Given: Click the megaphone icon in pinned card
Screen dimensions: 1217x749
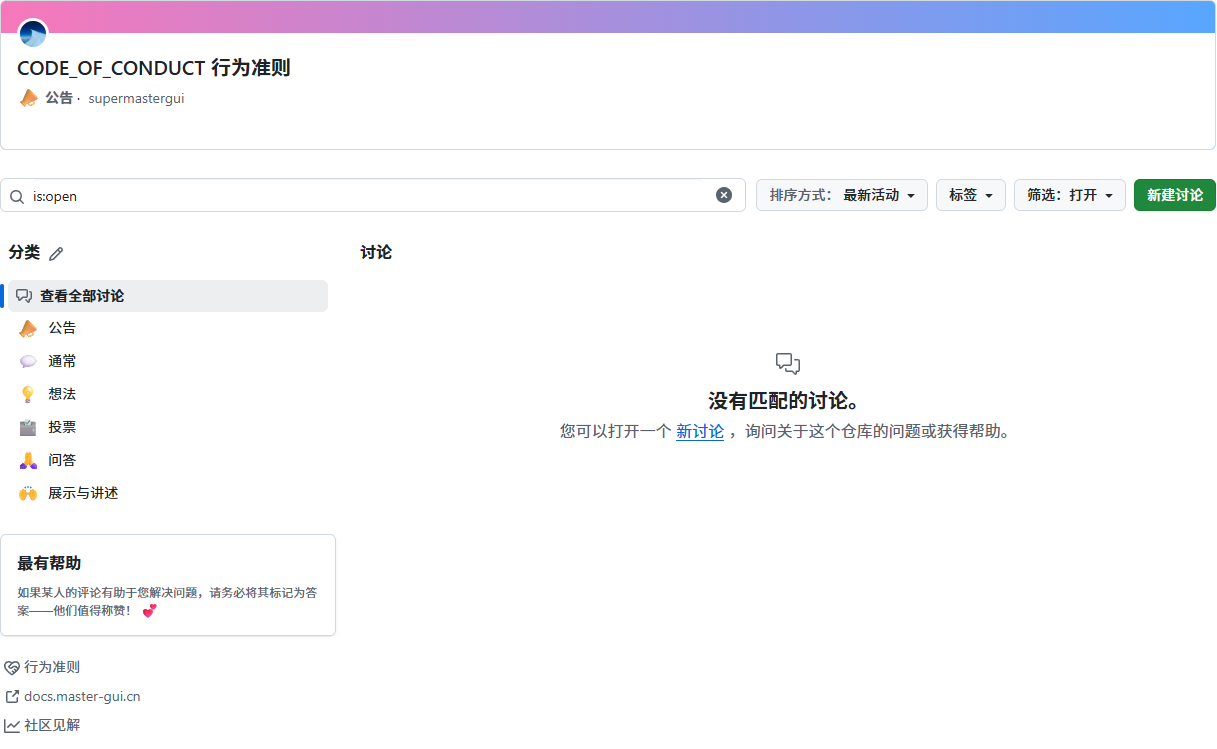Looking at the screenshot, I should click(x=29, y=98).
